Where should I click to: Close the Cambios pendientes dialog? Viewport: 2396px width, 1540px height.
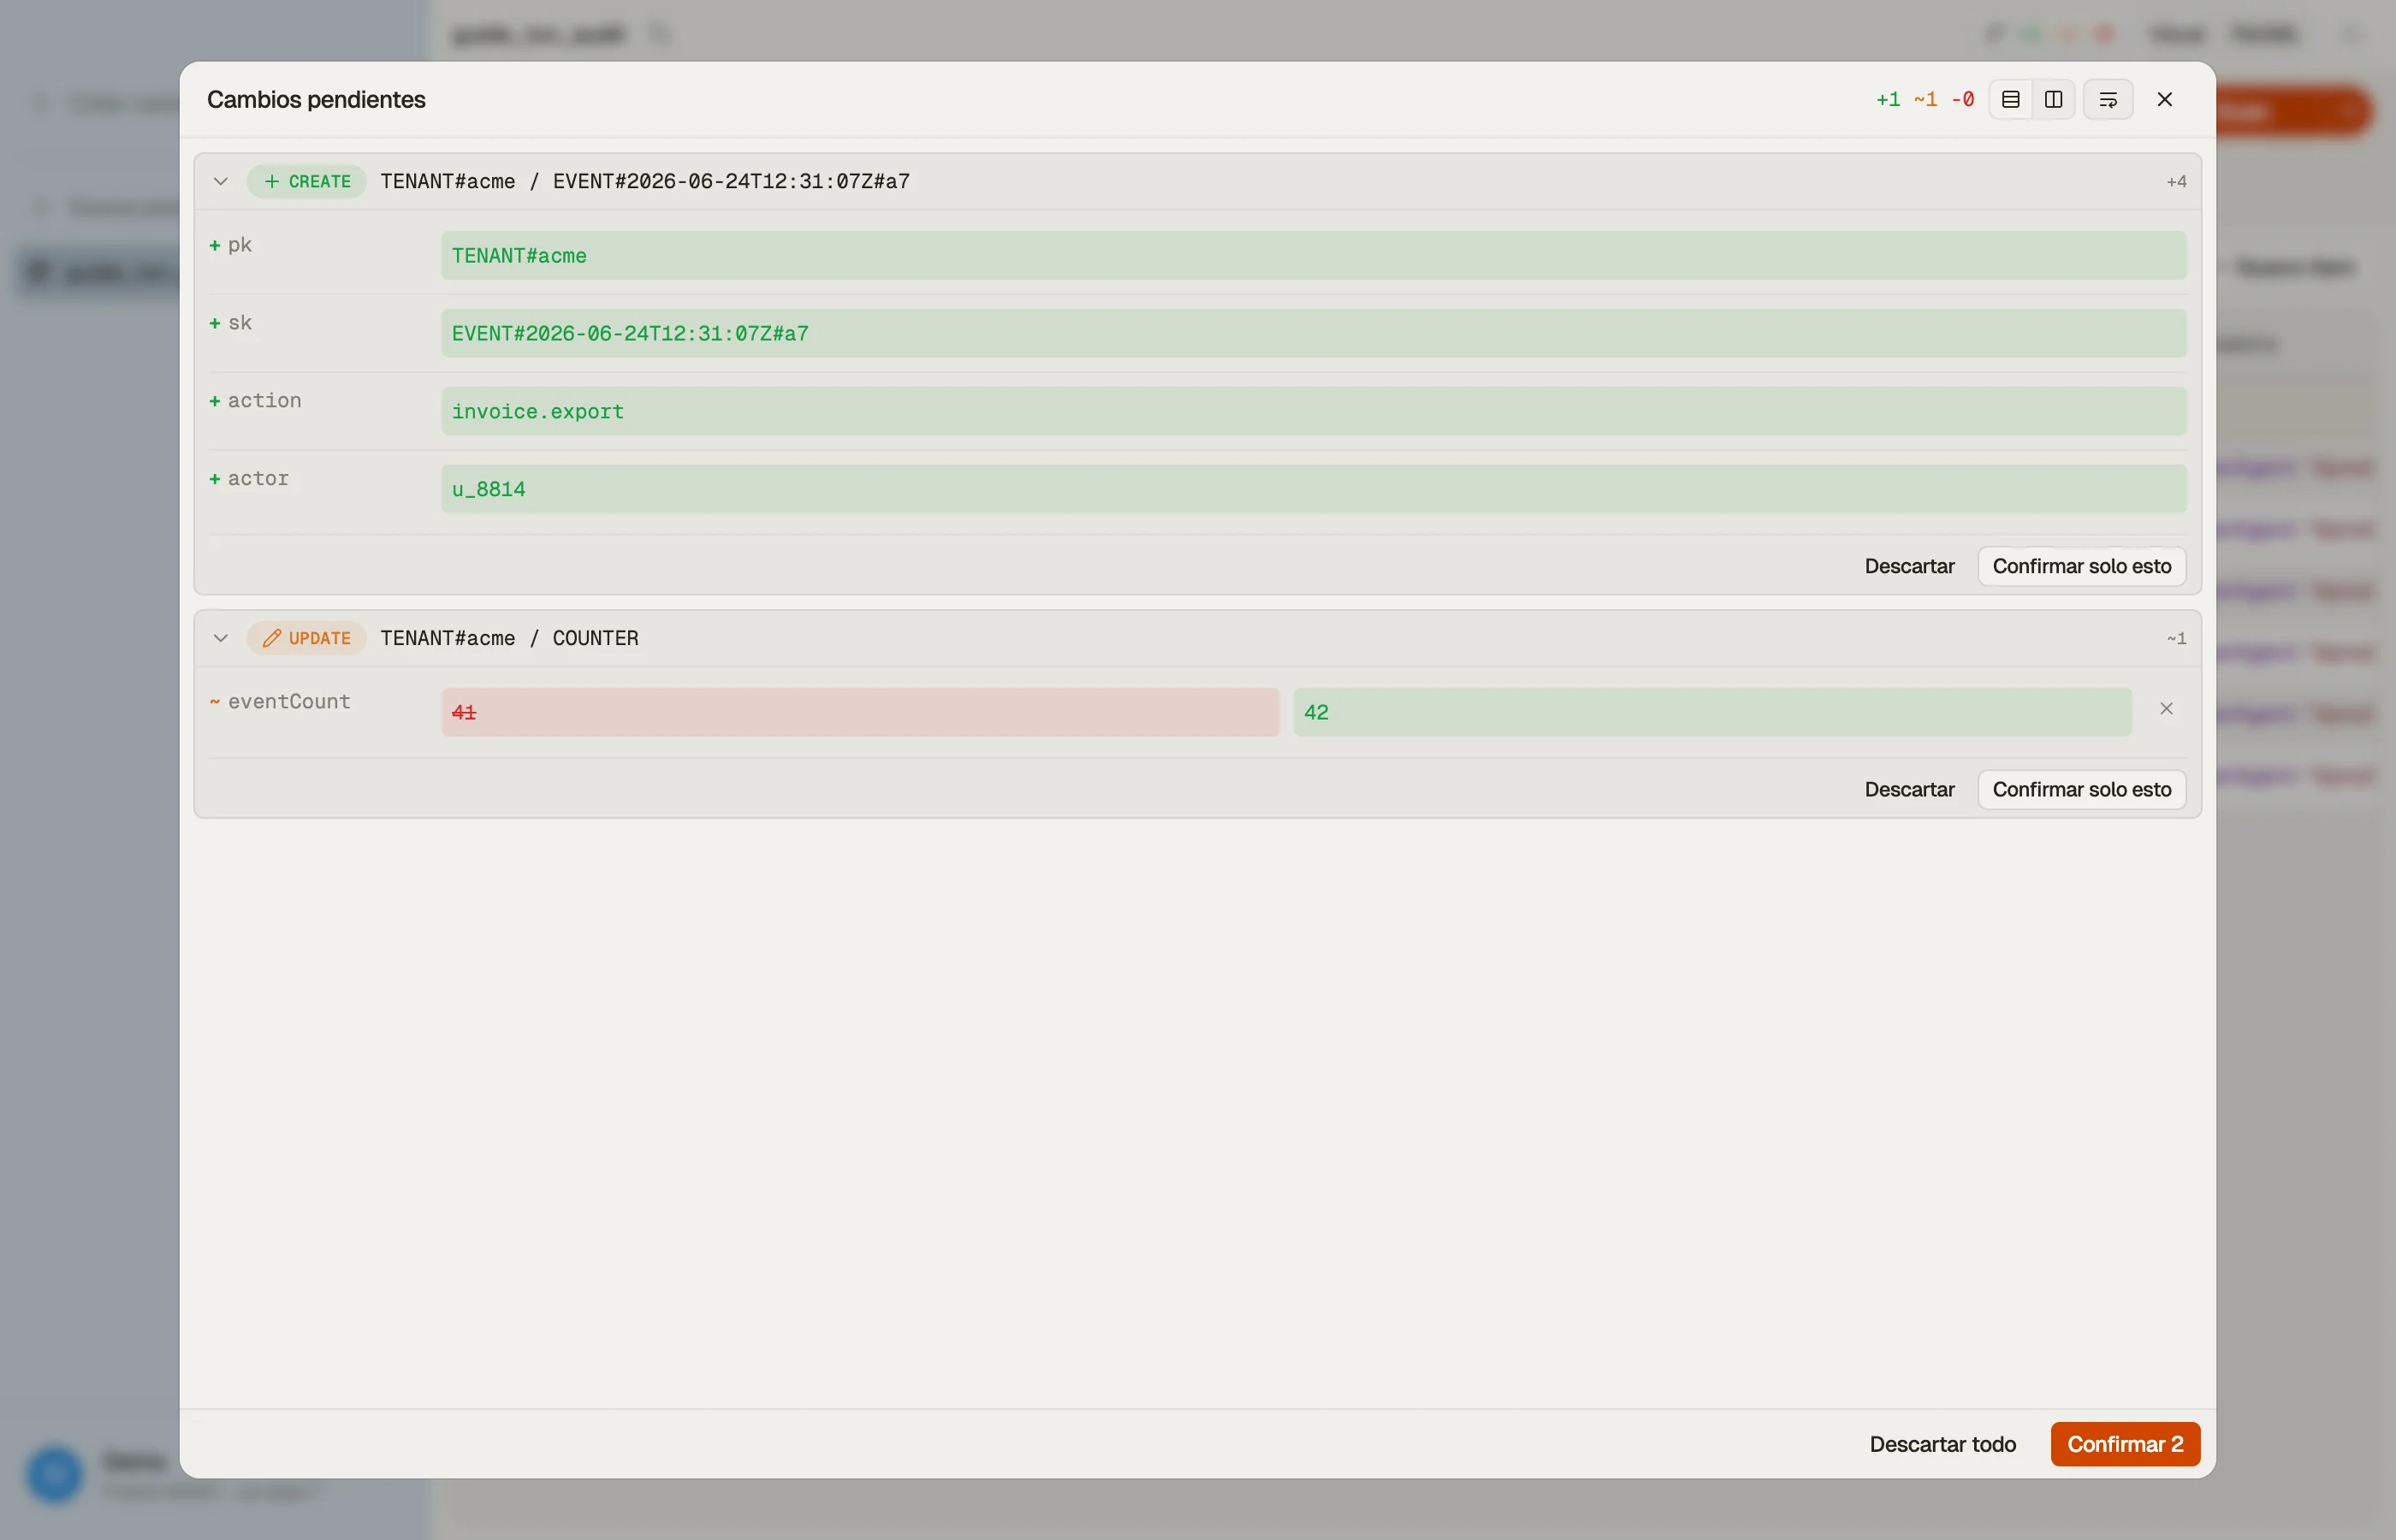pyautogui.click(x=2165, y=99)
